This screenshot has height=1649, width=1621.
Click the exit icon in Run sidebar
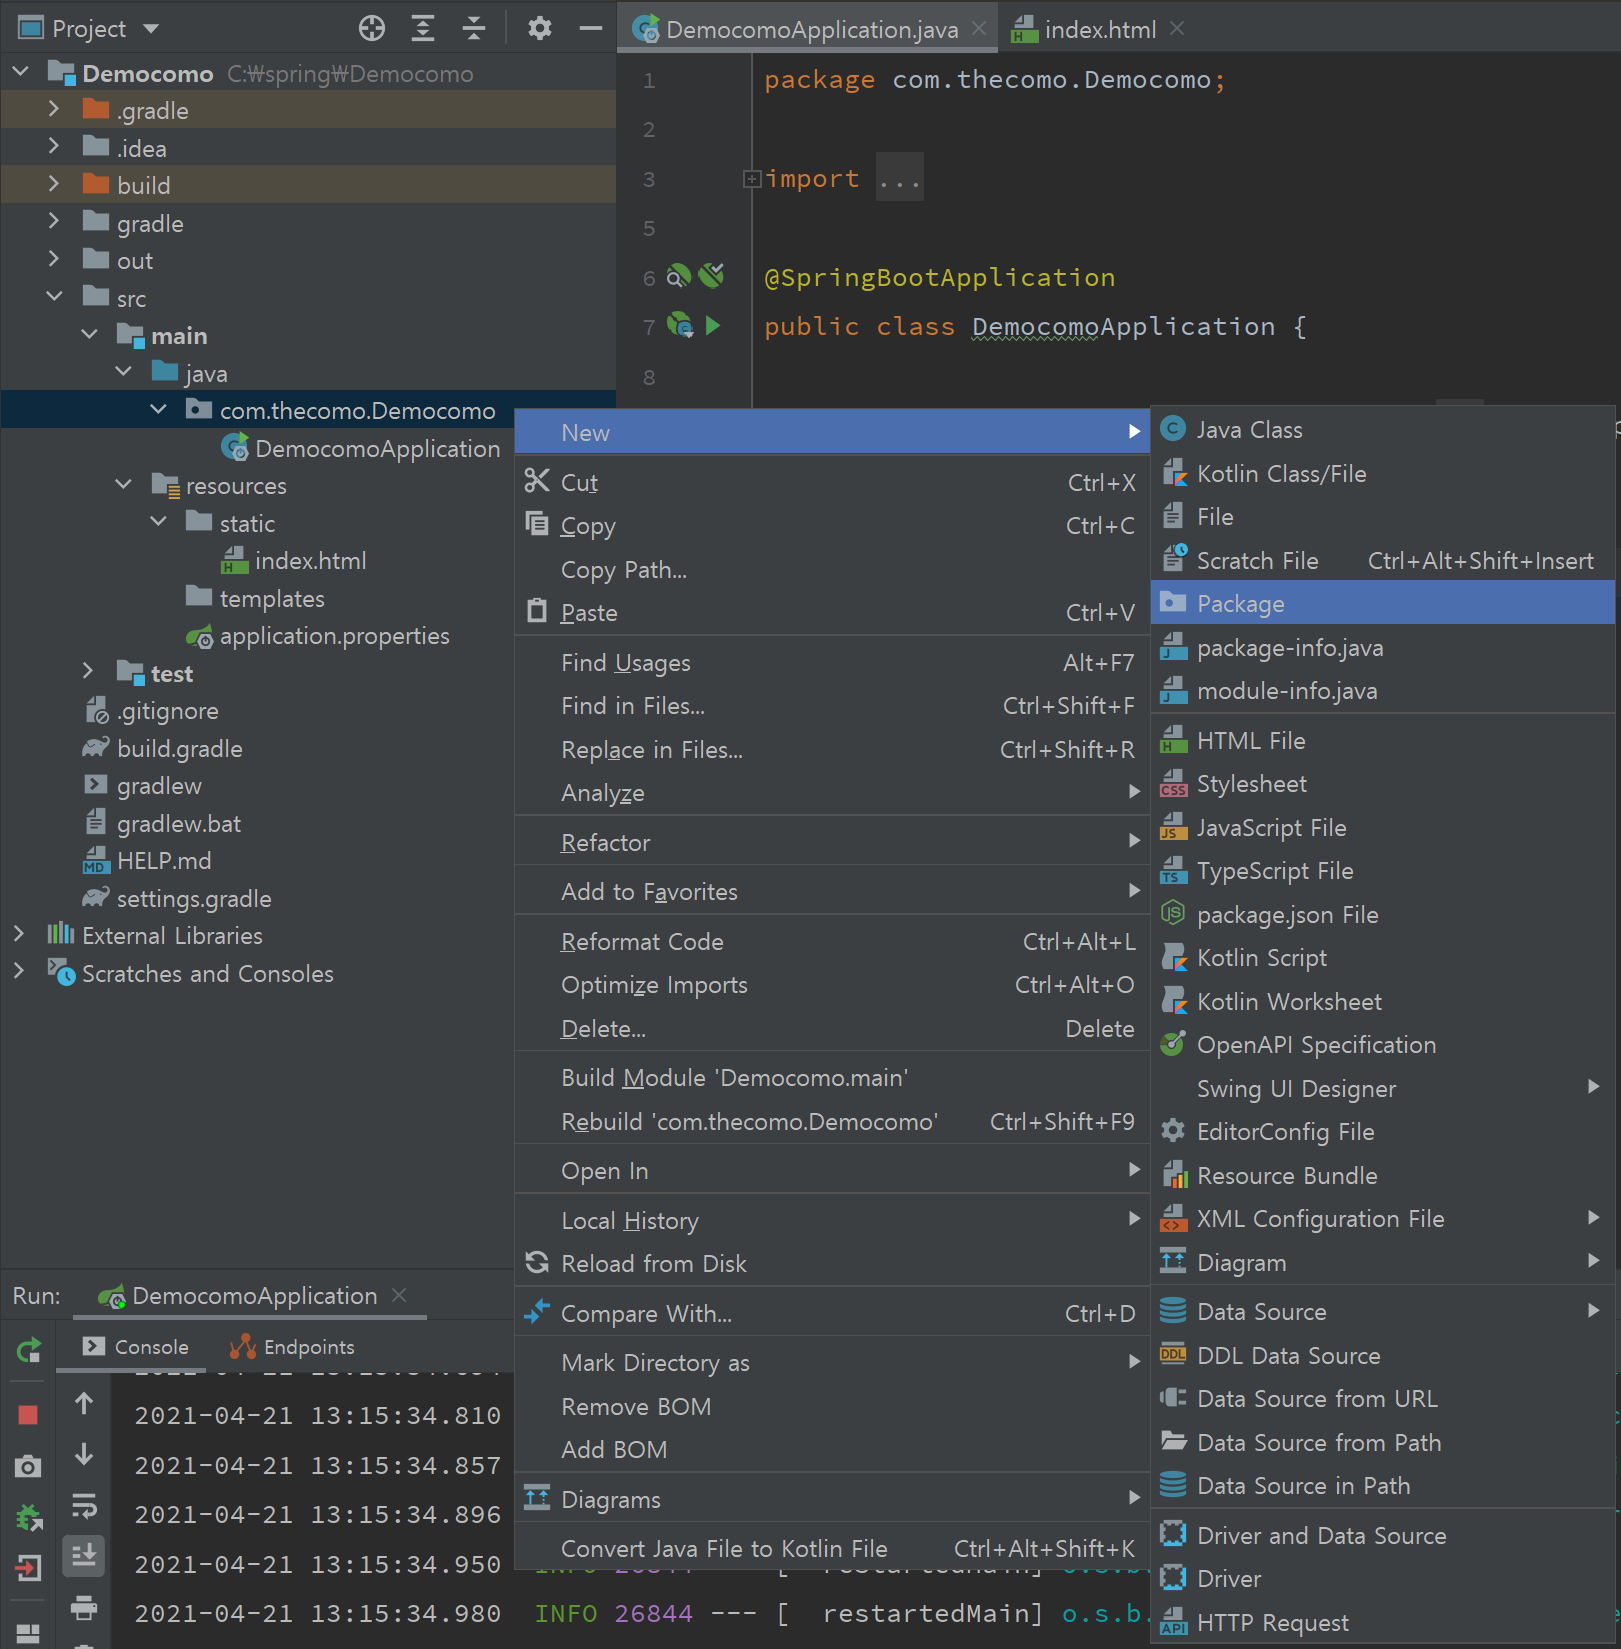click(x=28, y=1568)
